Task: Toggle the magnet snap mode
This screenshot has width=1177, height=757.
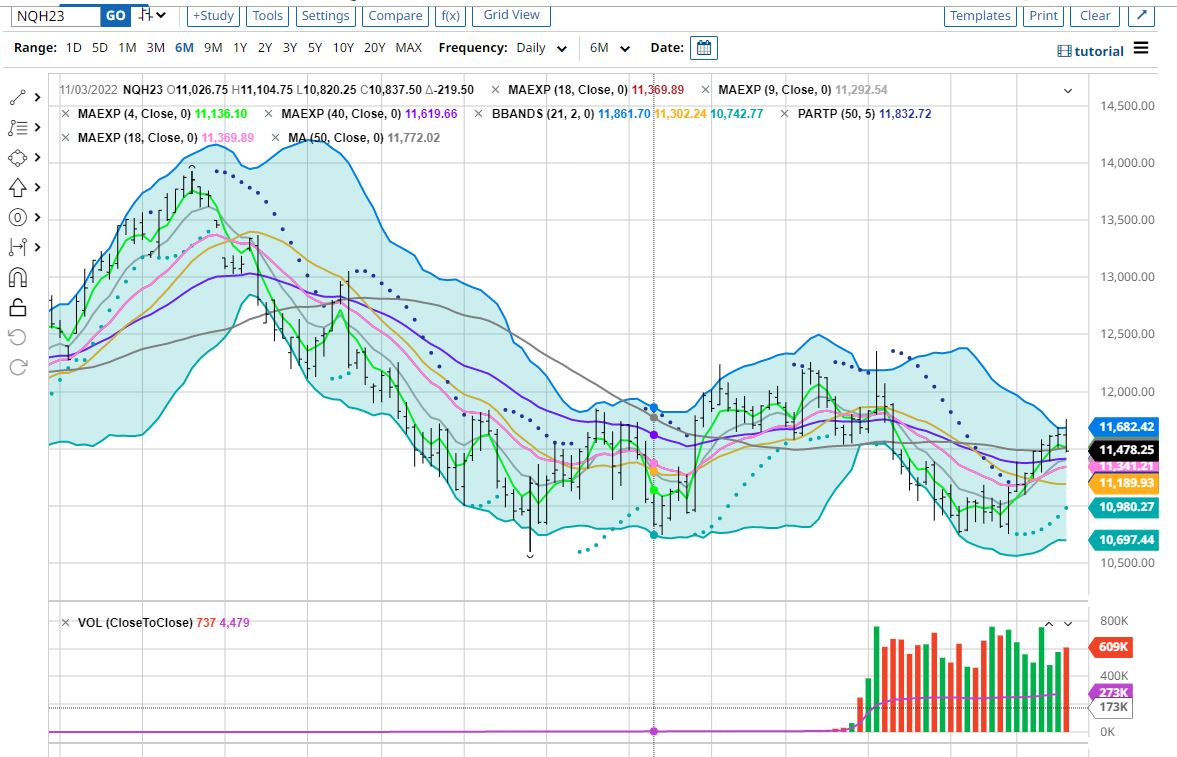Action: [17, 278]
